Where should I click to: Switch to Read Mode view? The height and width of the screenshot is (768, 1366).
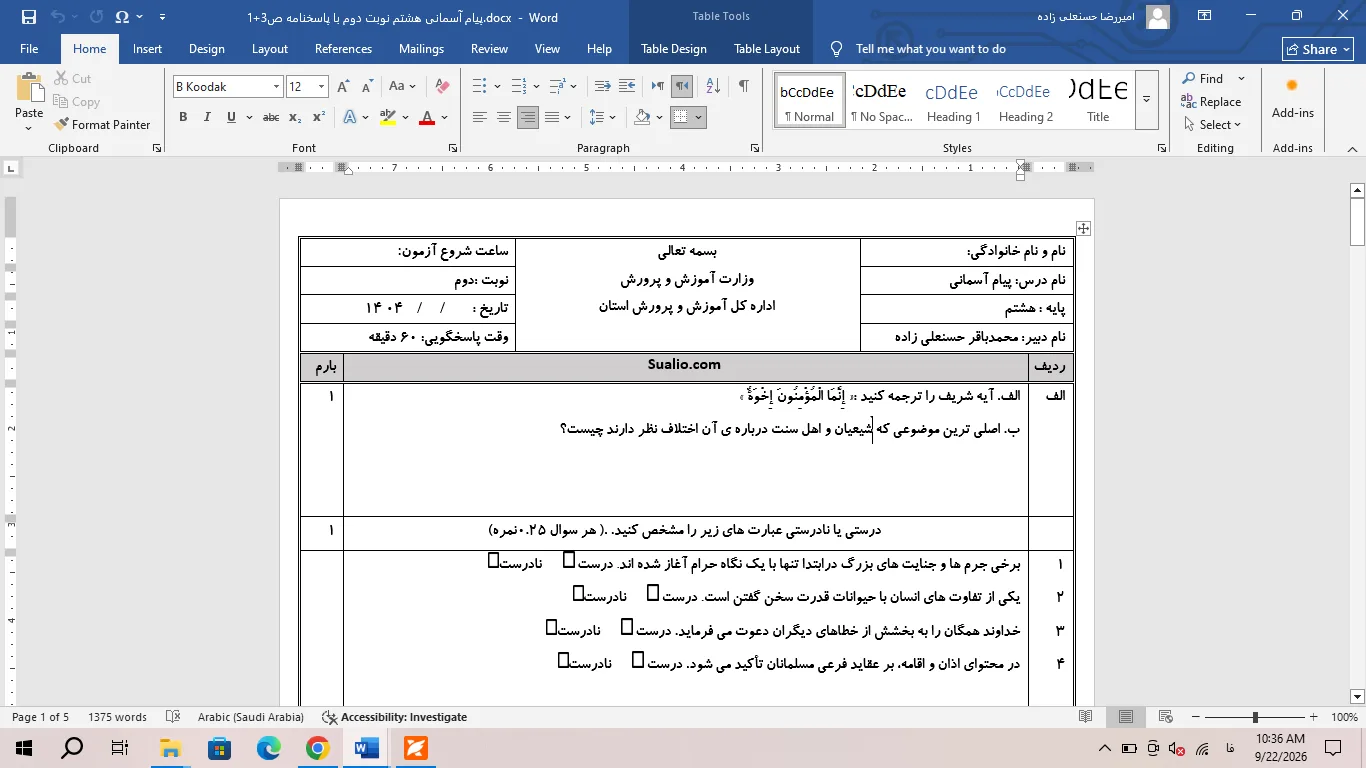coord(1086,717)
